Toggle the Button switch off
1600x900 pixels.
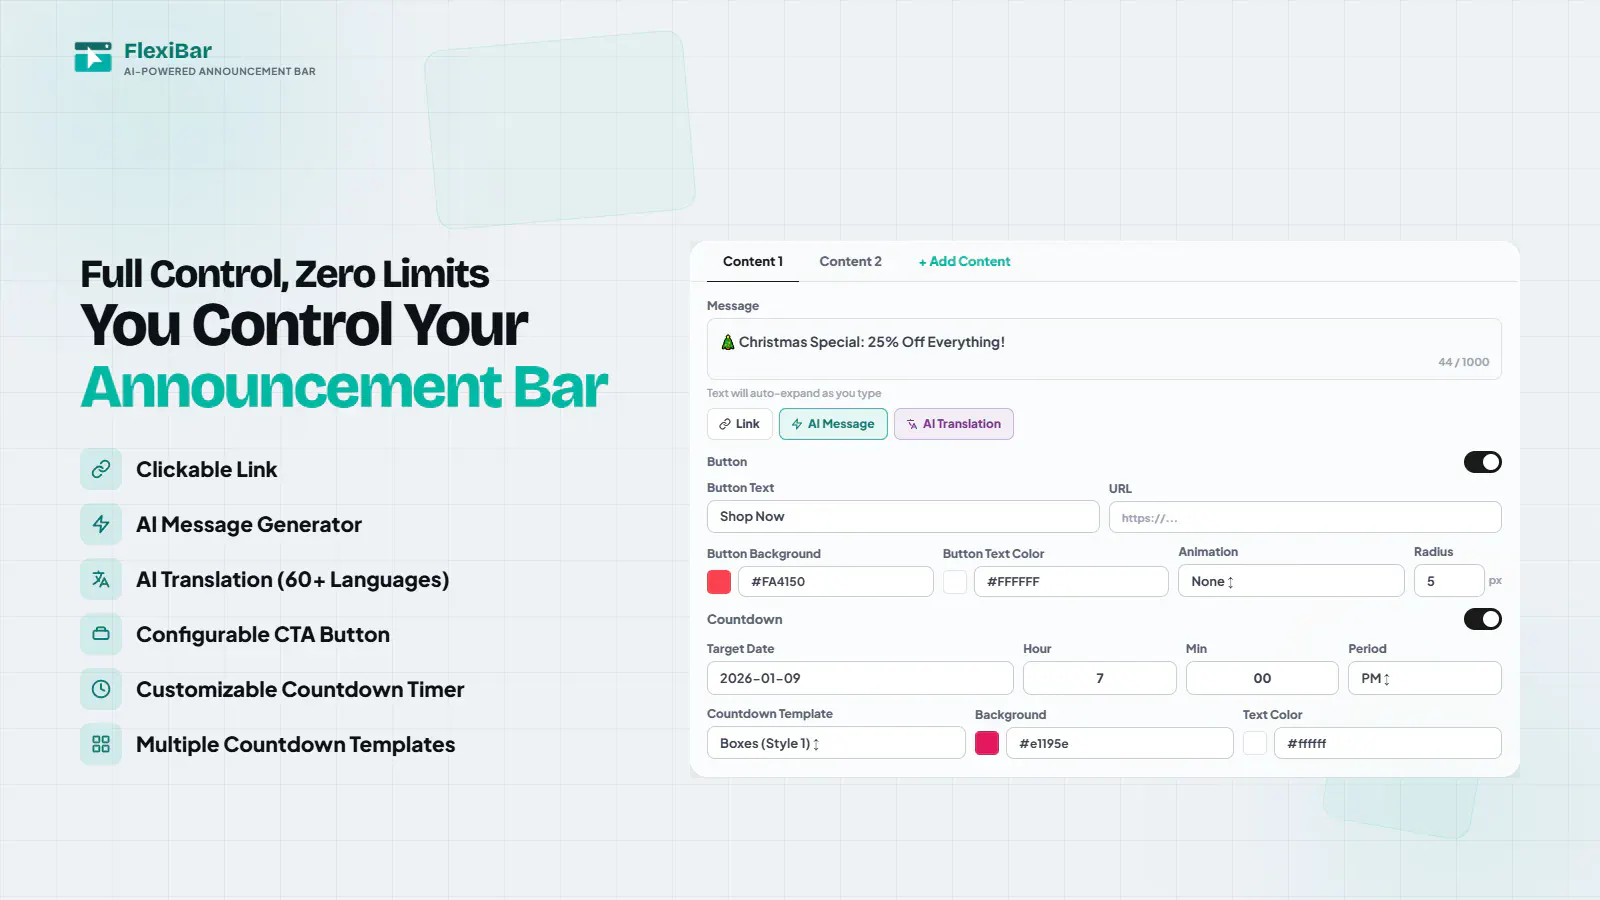1483,462
